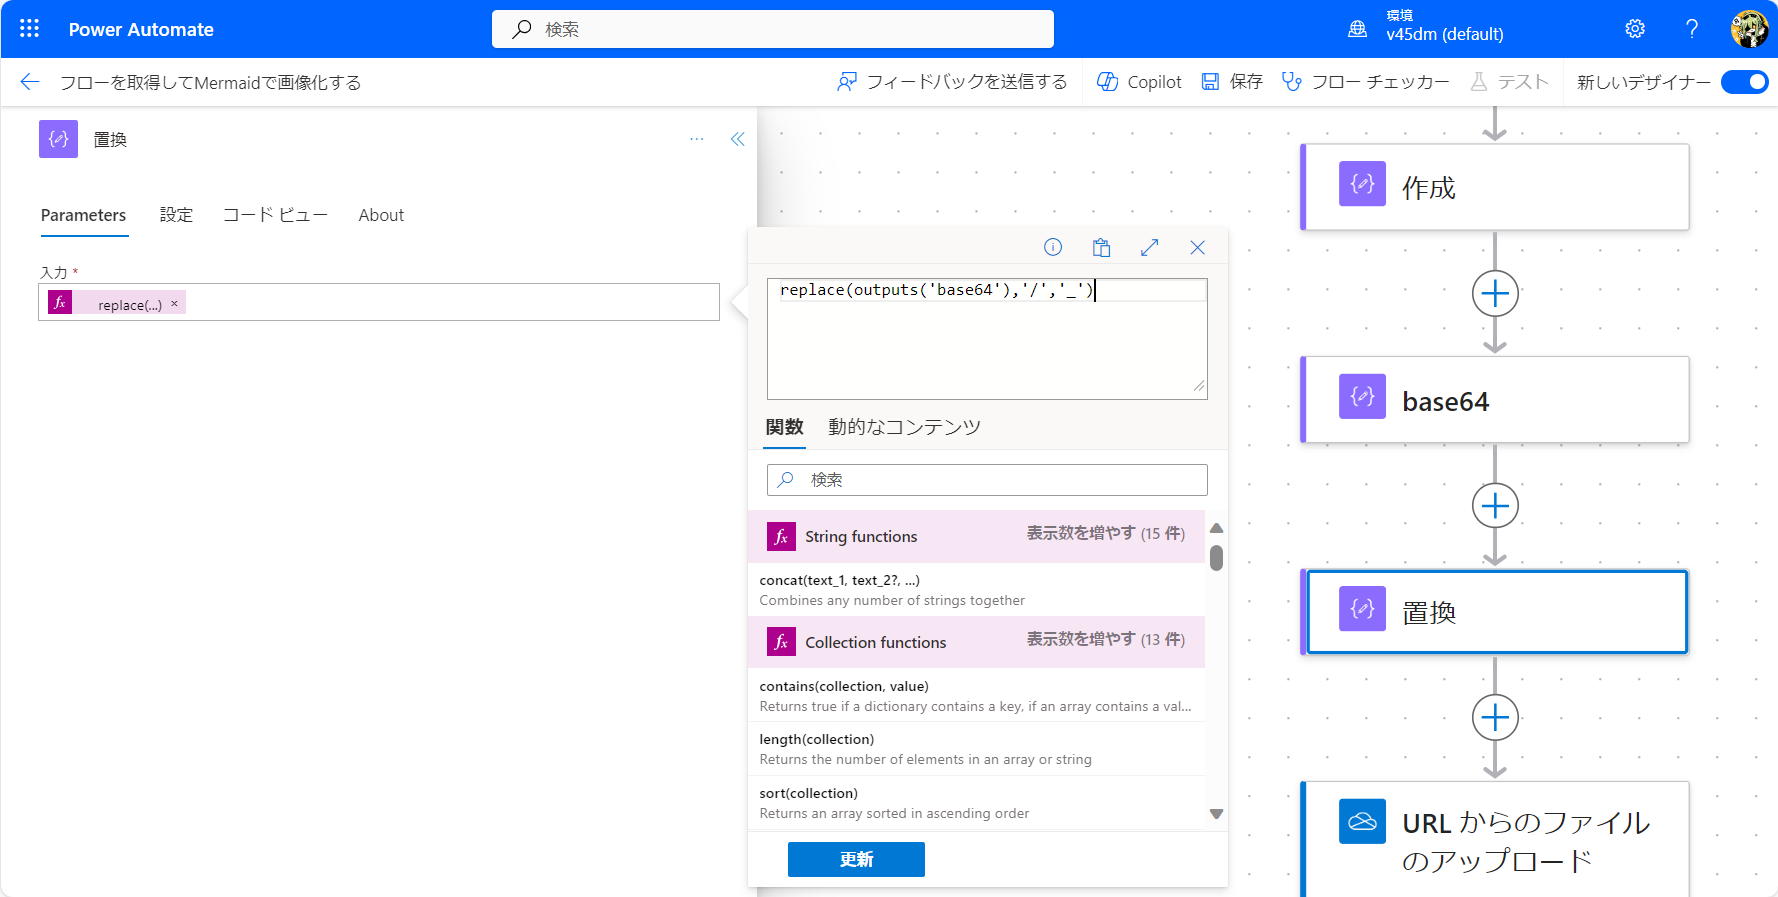
Task: Switch to the 設定 tab
Action: [x=176, y=215]
